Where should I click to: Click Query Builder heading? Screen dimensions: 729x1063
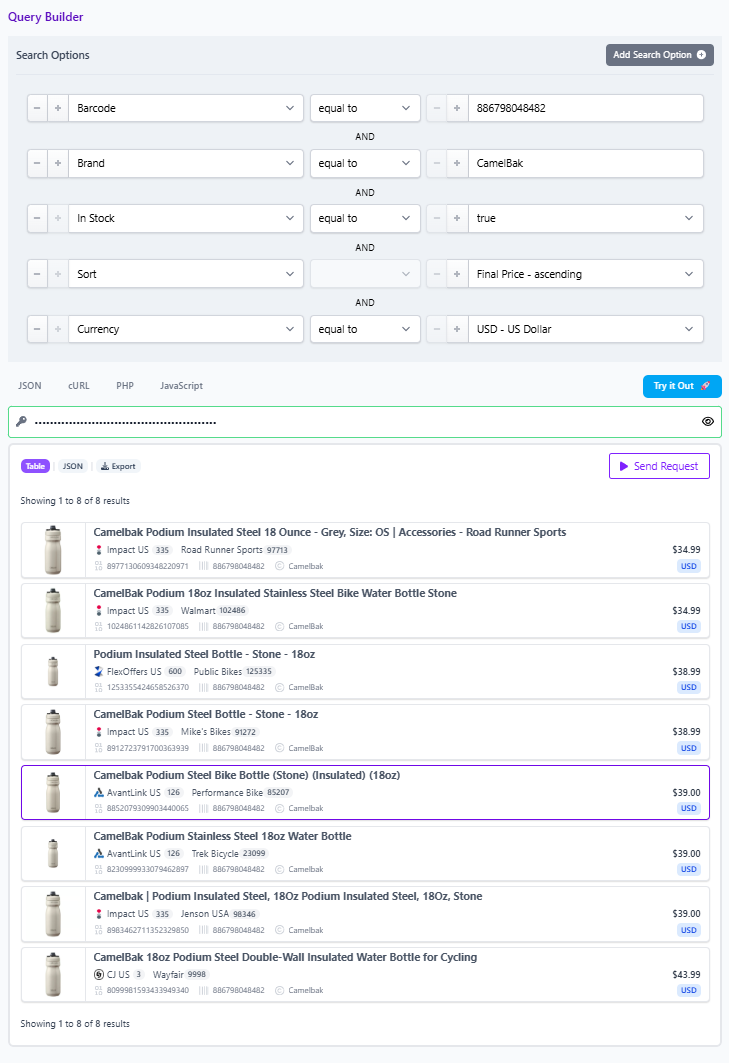pyautogui.click(x=45, y=17)
